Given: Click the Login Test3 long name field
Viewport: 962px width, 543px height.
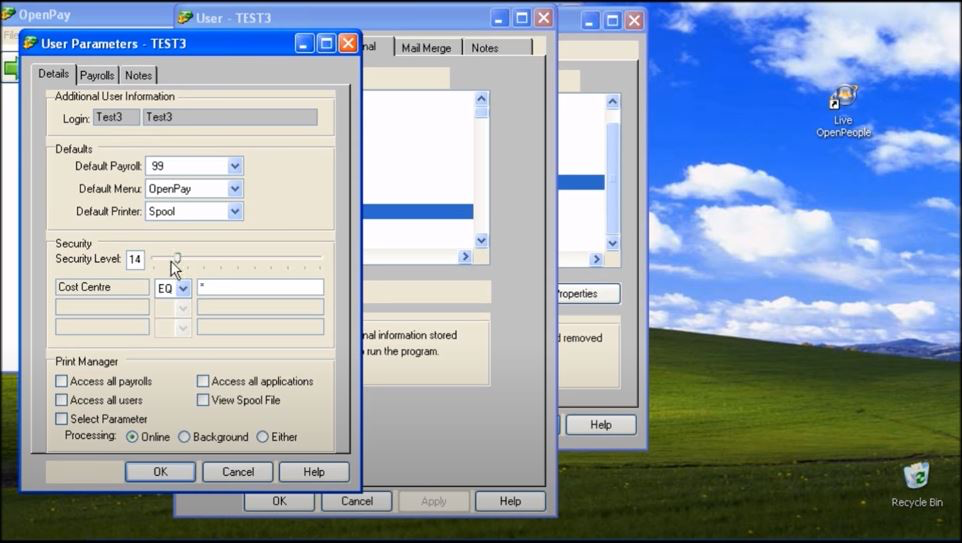Looking at the screenshot, I should click(230, 117).
